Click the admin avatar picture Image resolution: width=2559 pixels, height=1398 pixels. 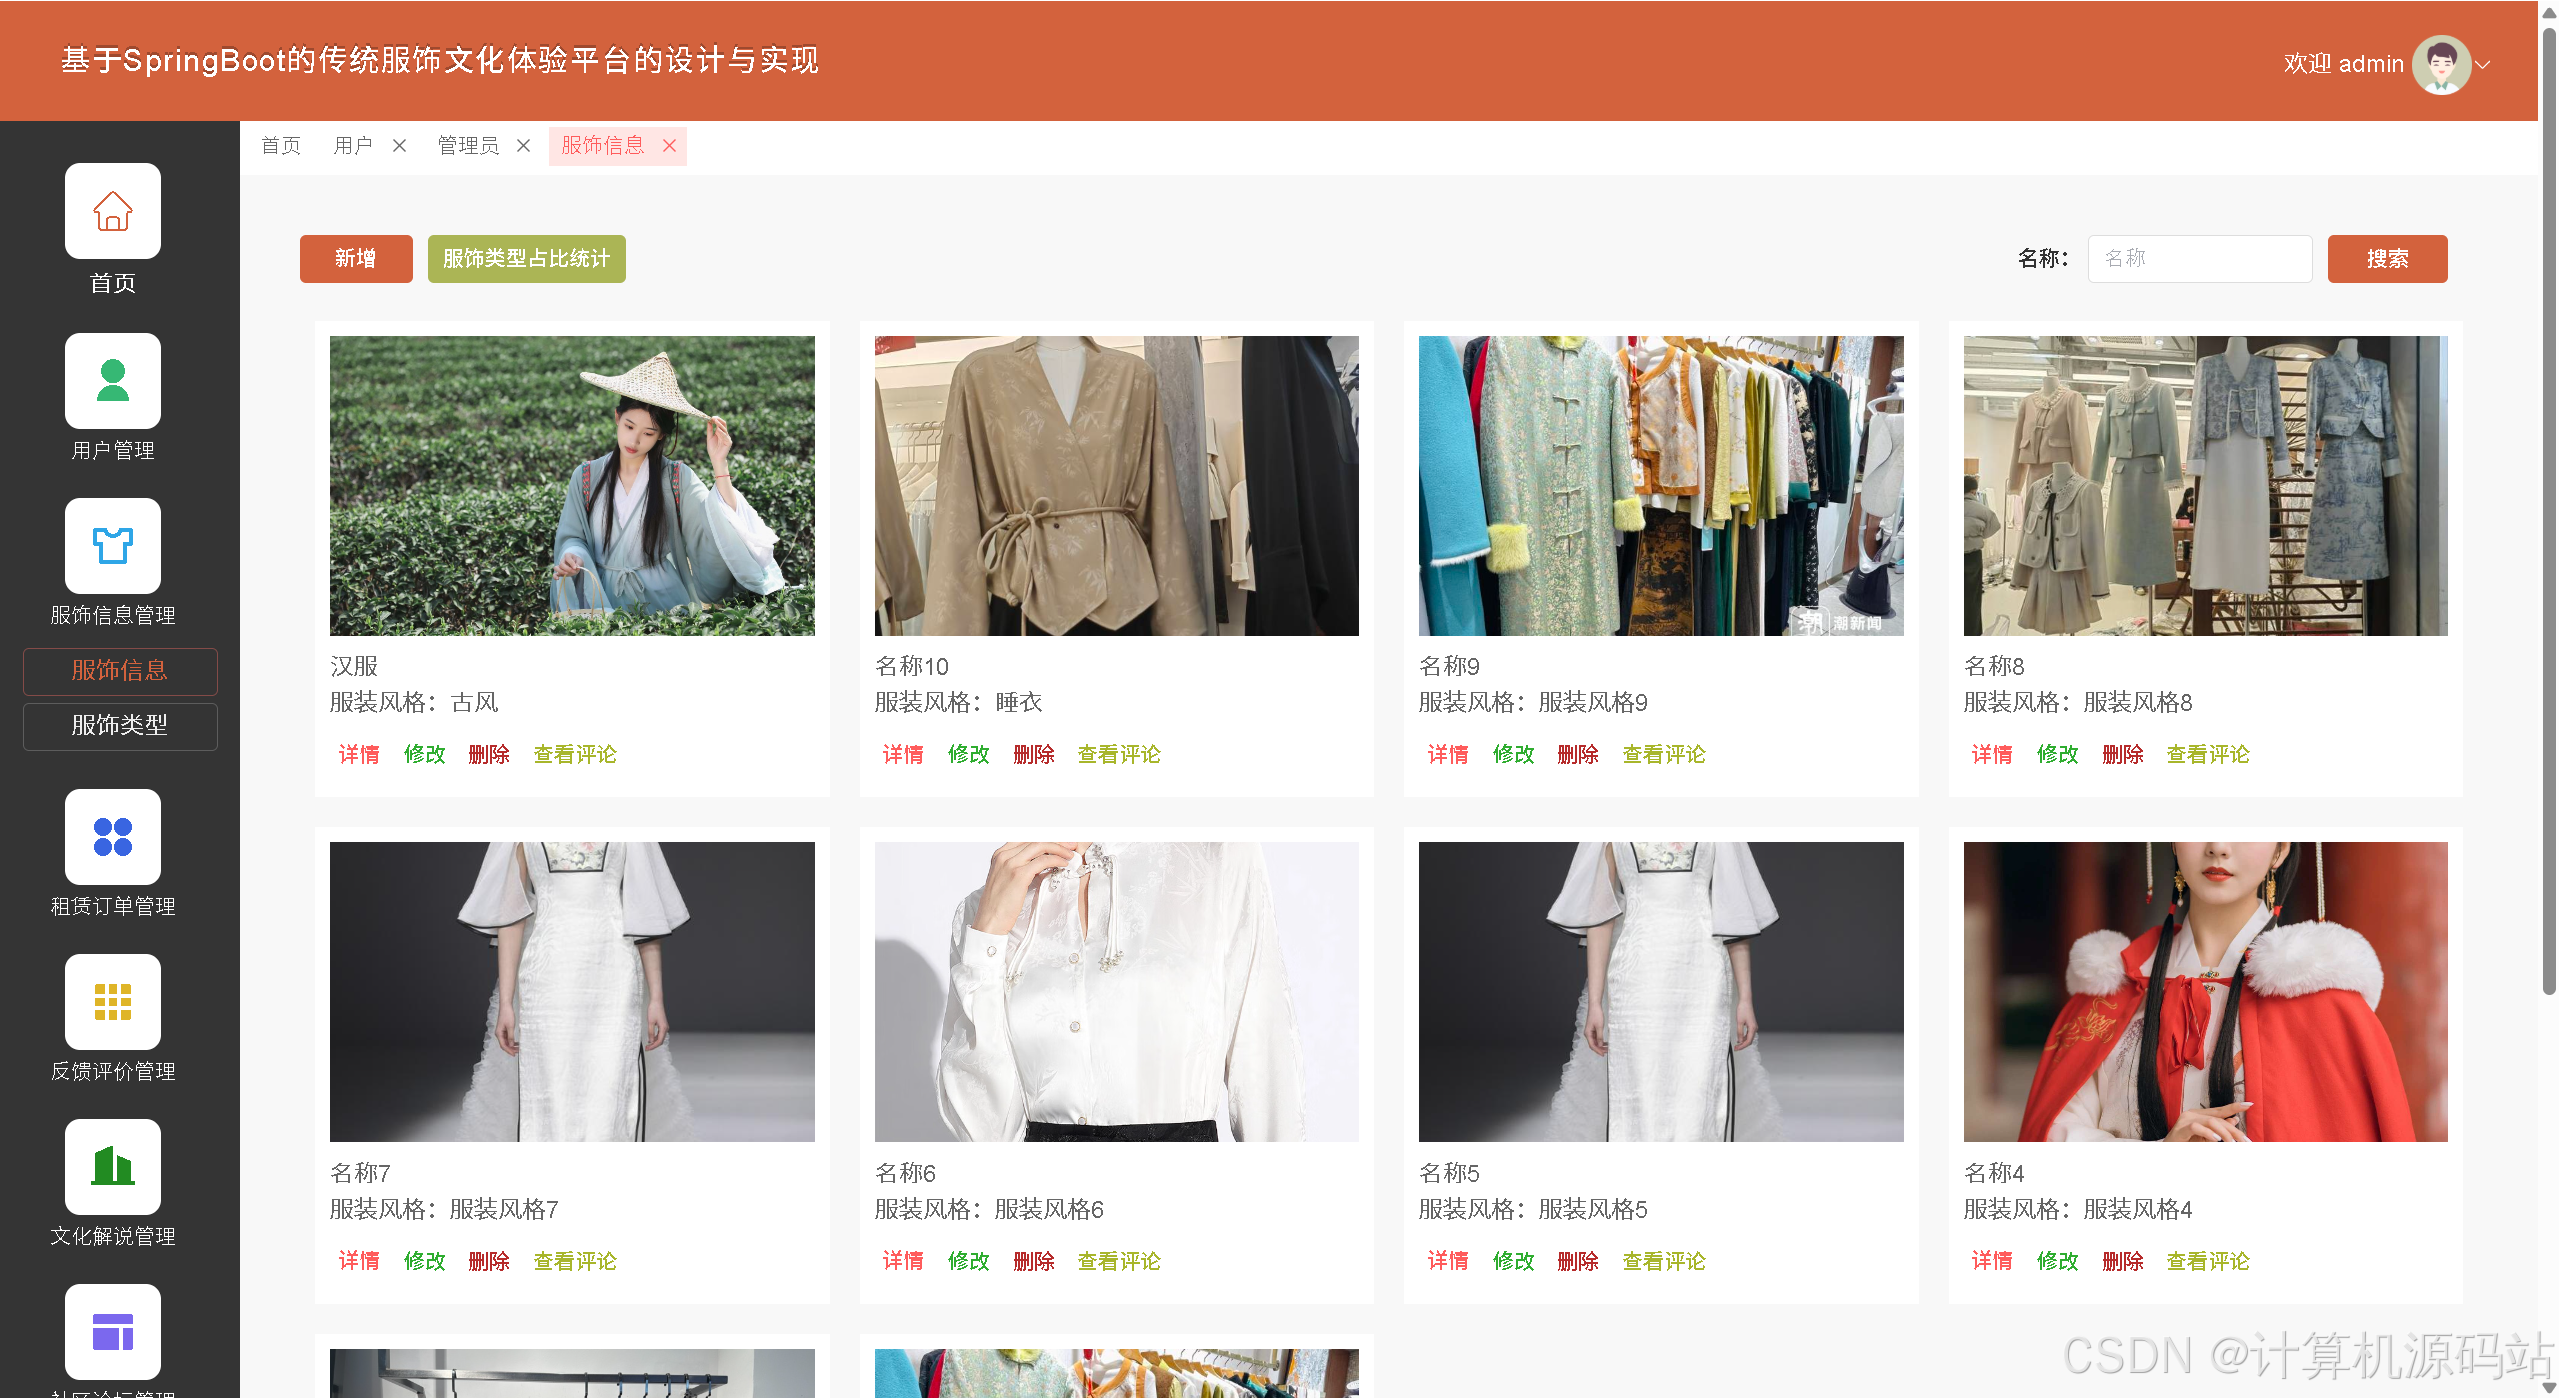(2441, 64)
